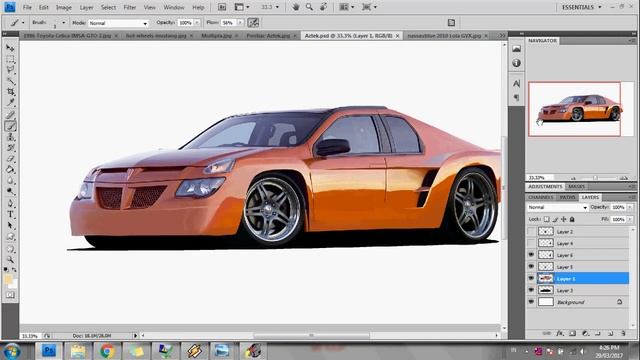The height and width of the screenshot is (360, 640).
Task: Select the Crop tool
Action: coord(10,91)
